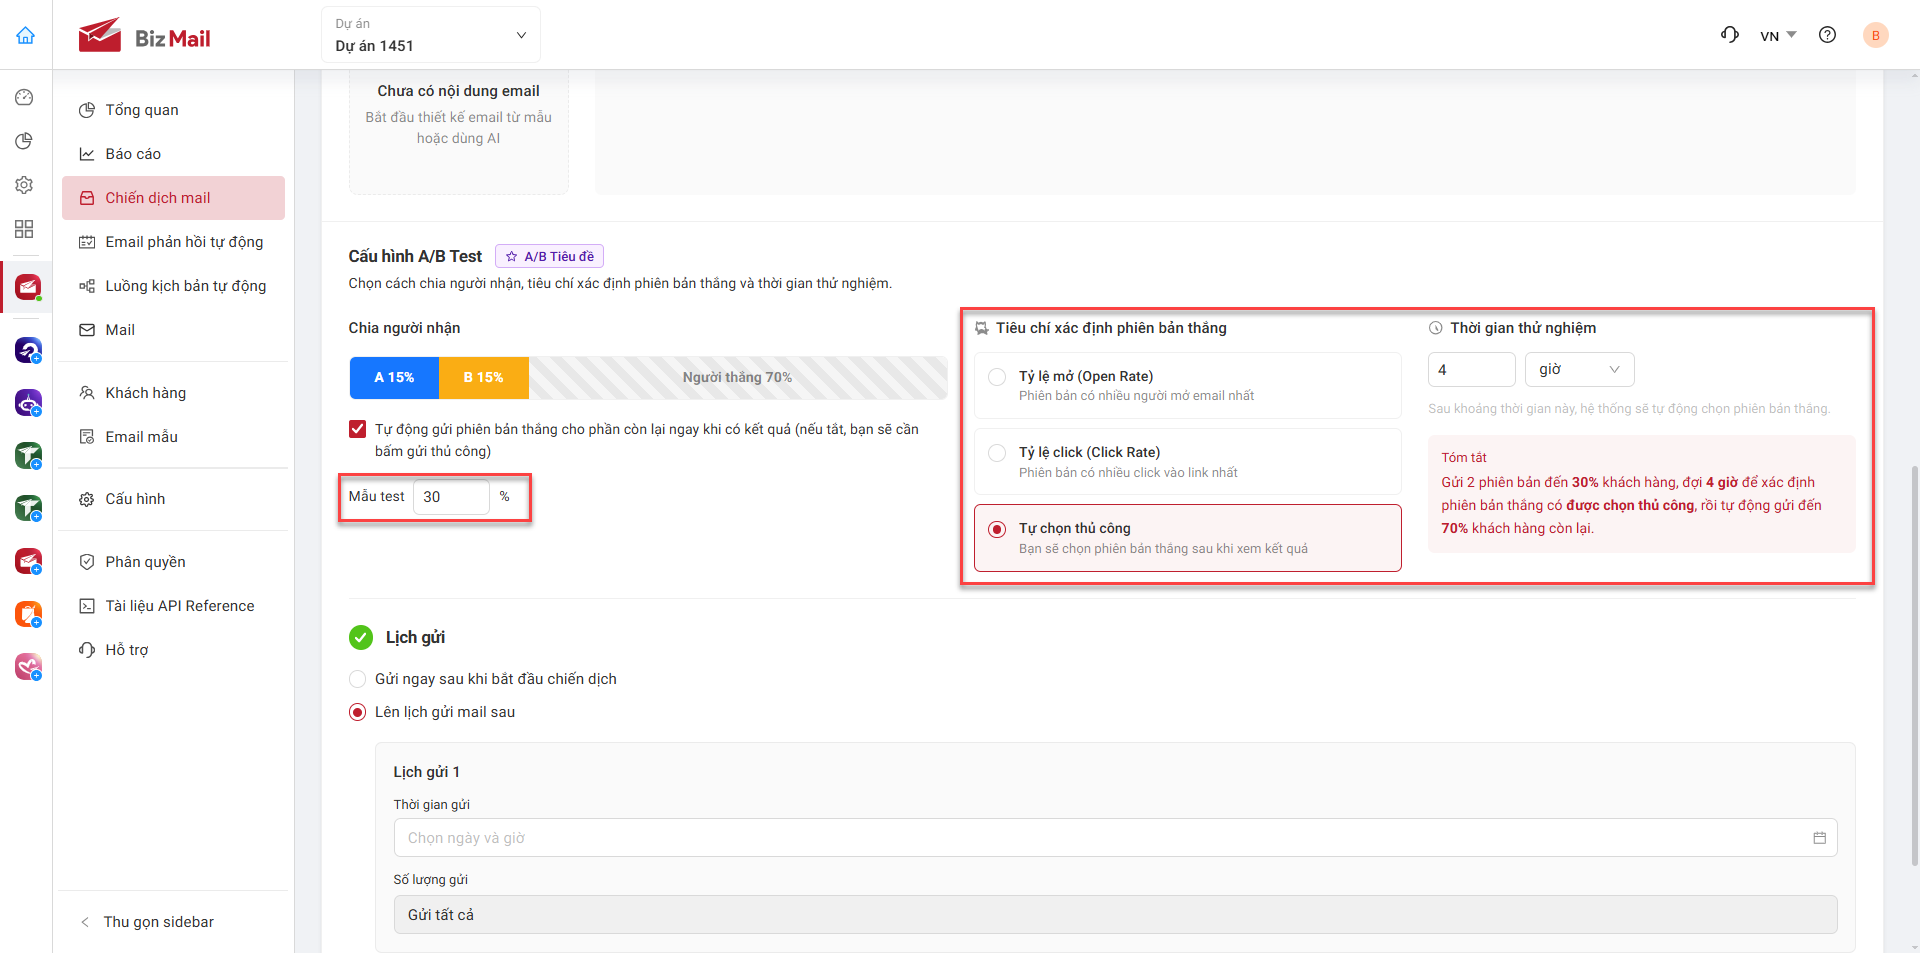Image resolution: width=1920 pixels, height=953 pixels.
Task: Click the Mẫu test percentage input
Action: click(x=451, y=497)
